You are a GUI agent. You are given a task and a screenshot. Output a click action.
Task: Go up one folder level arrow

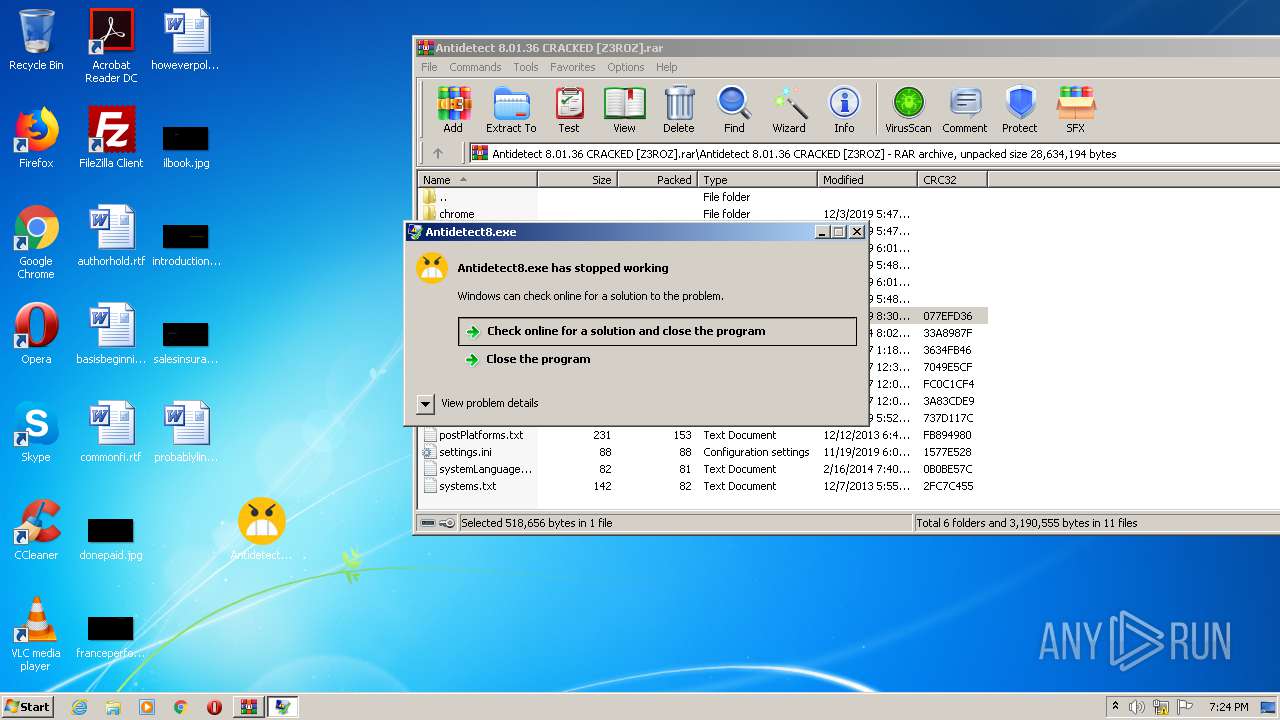coord(437,153)
